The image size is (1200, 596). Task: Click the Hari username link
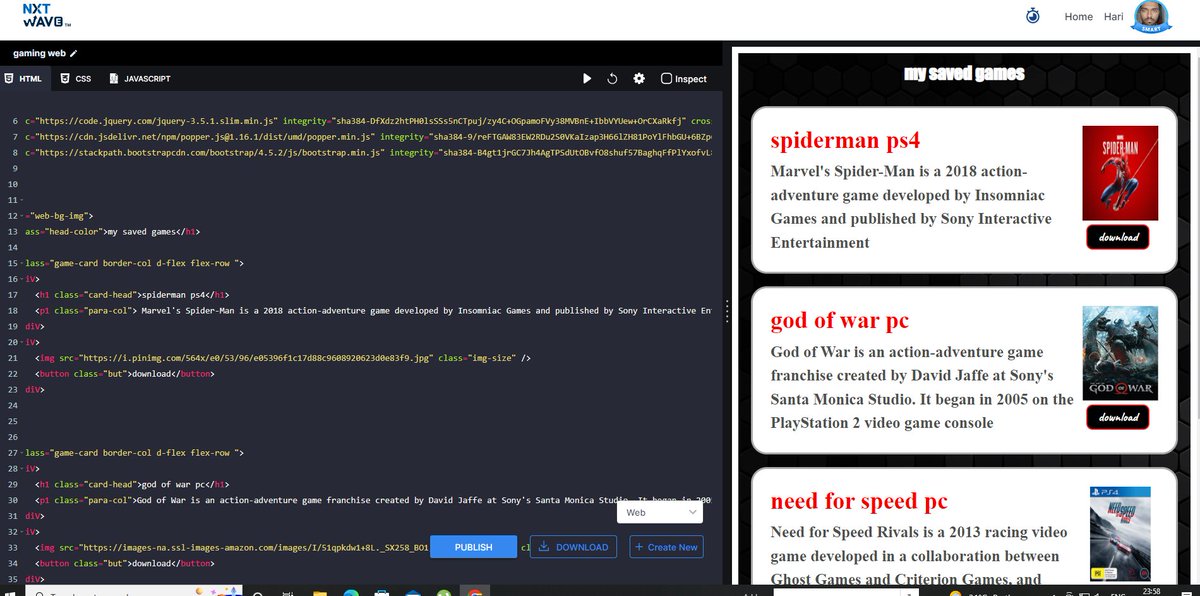coord(1113,17)
